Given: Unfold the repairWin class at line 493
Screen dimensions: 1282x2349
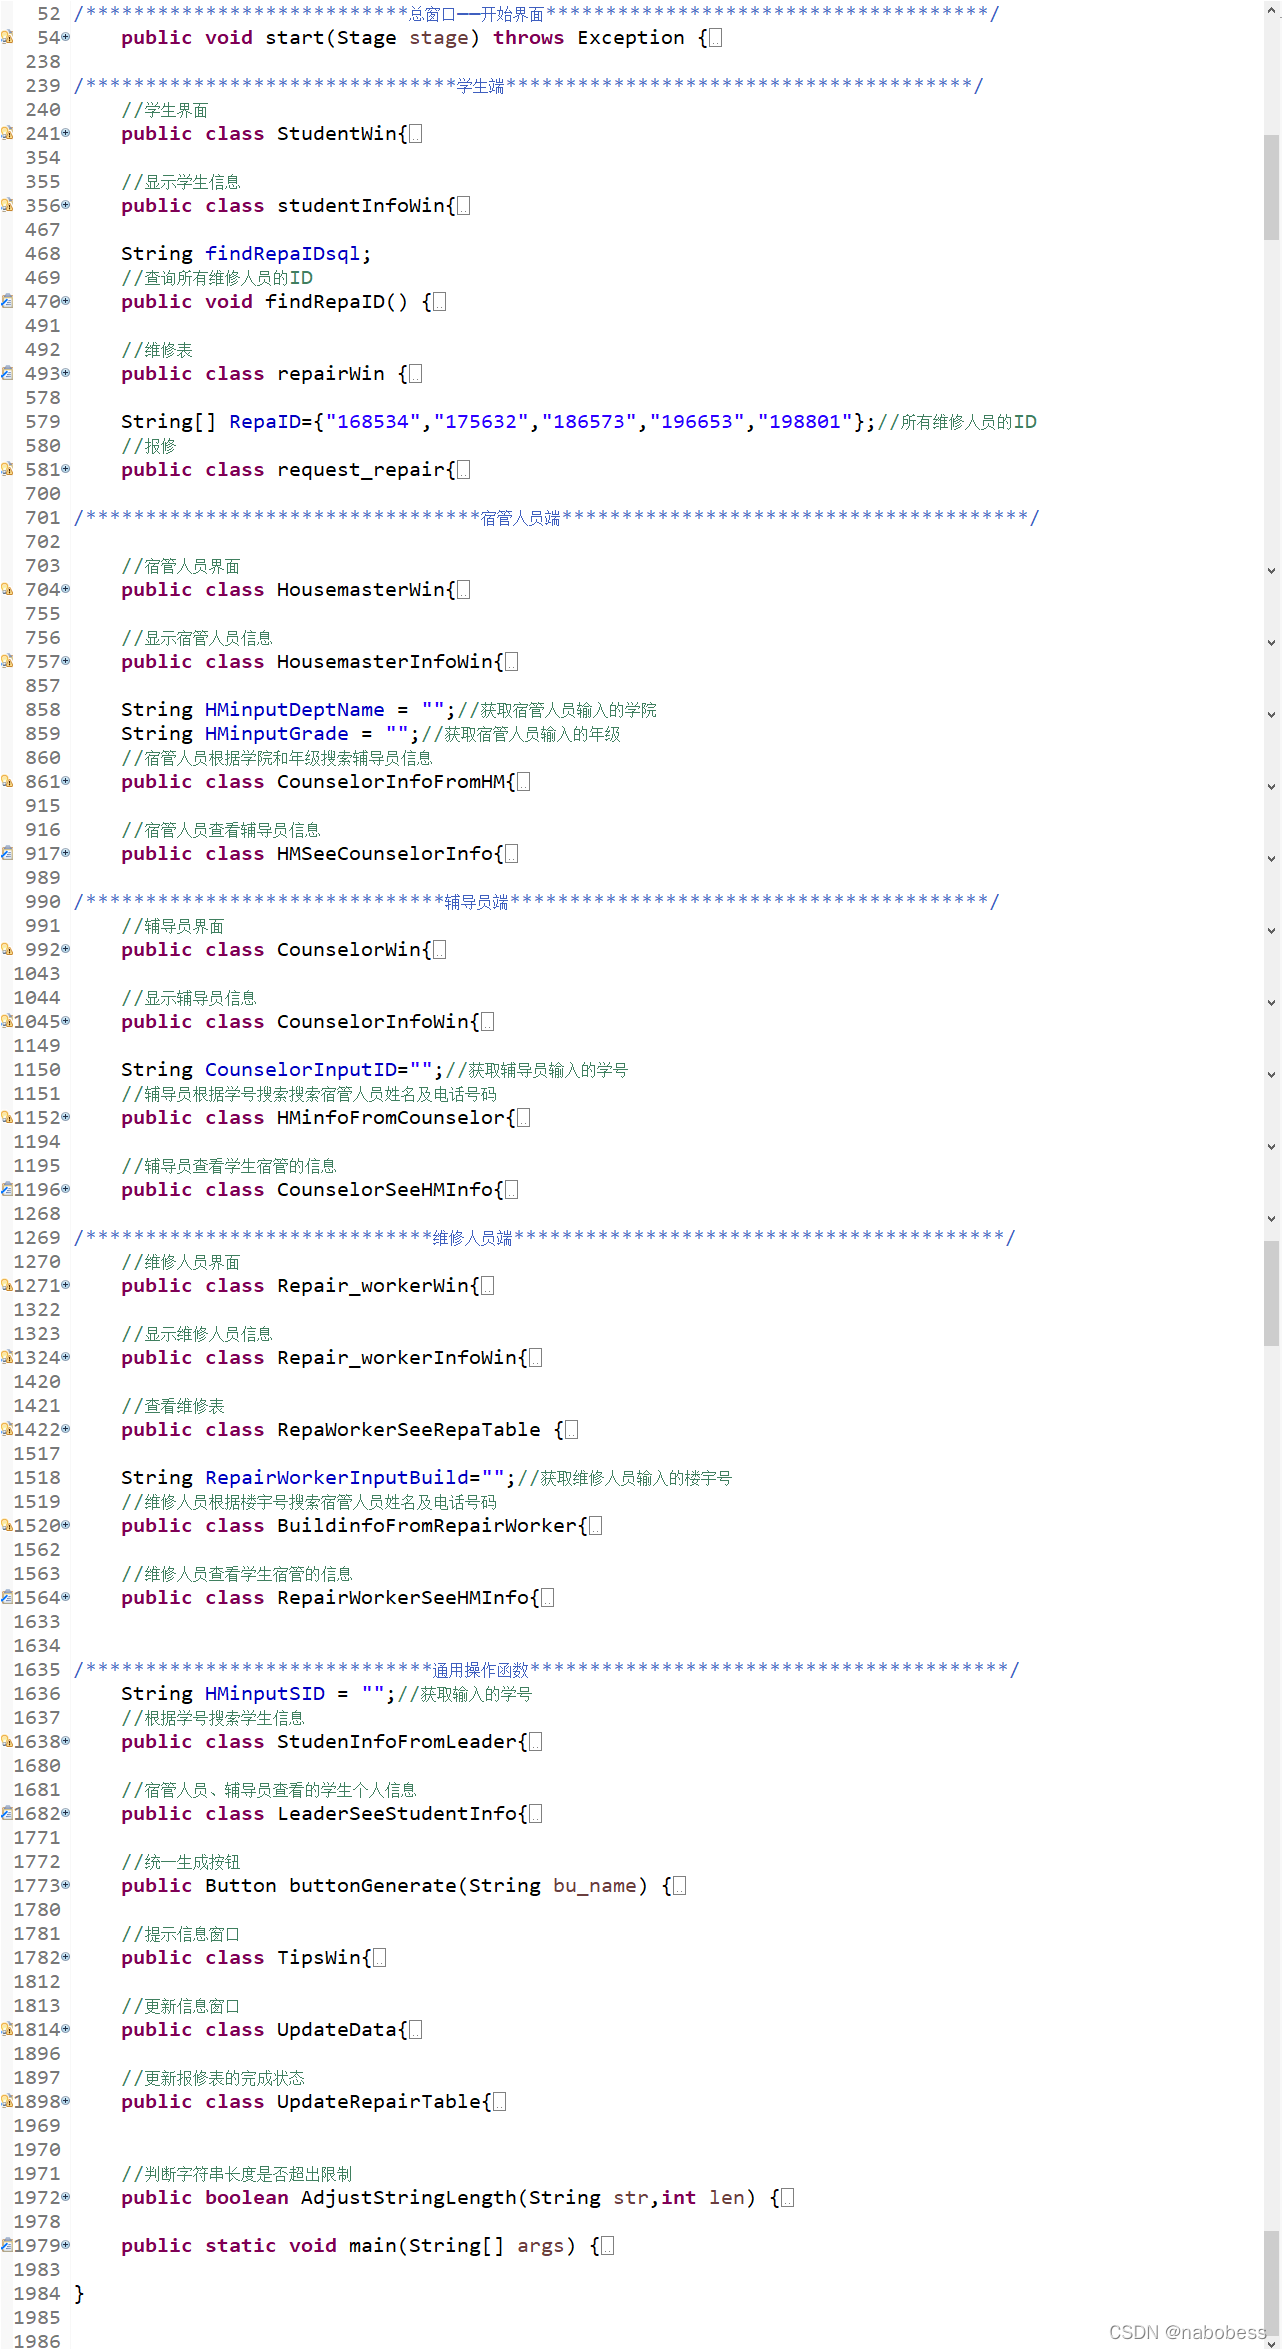Looking at the screenshot, I should (66, 374).
